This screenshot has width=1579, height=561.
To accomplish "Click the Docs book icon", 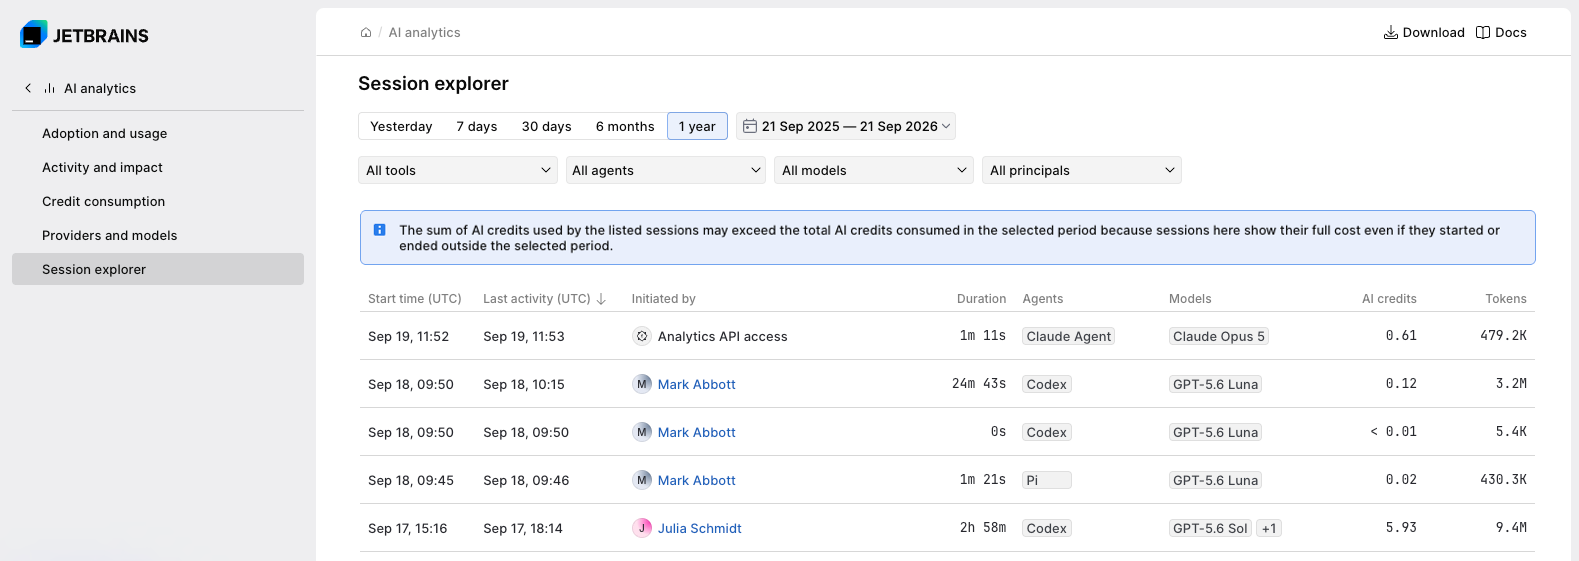I will coord(1483,32).
